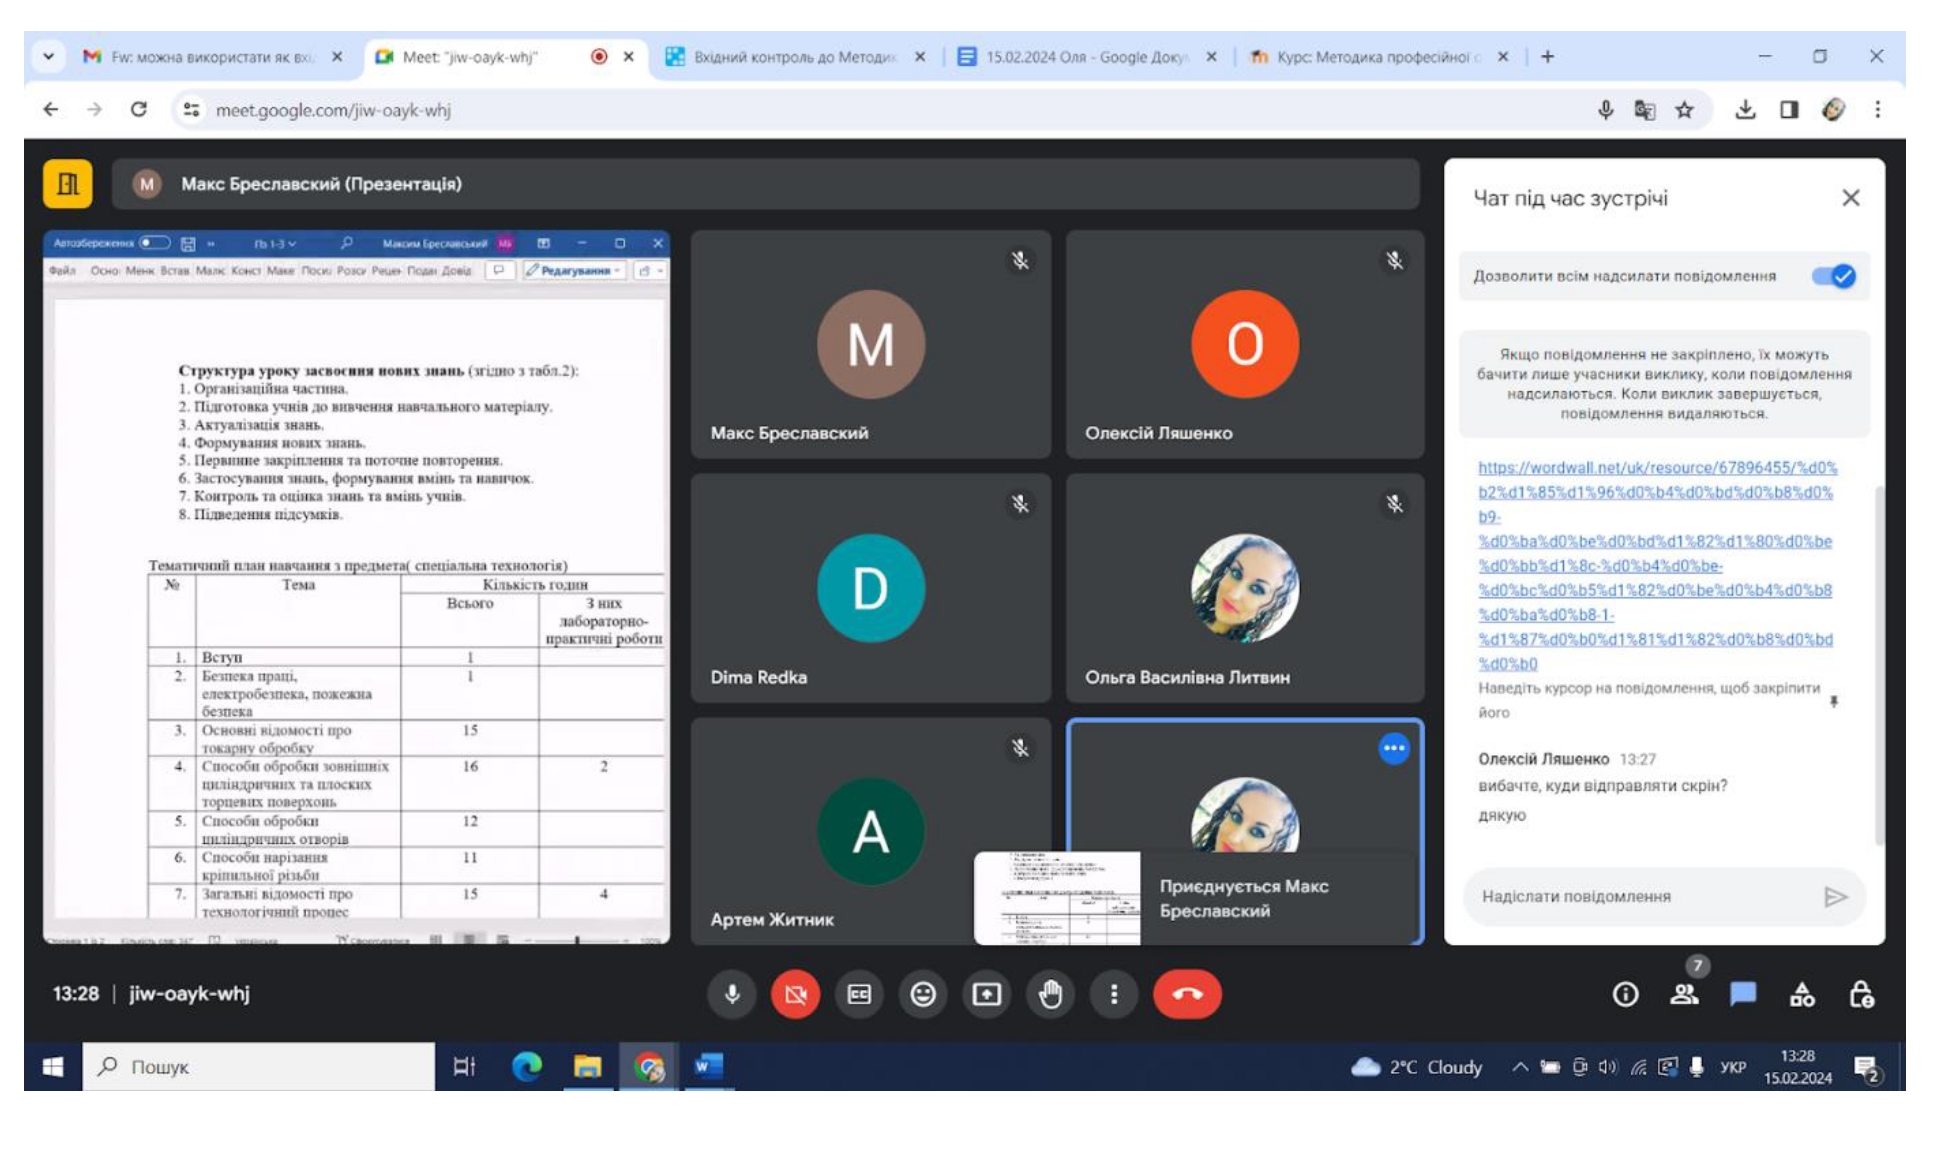
Task: Expand the tab search dropdown arrow in Chrome
Action: 49,57
